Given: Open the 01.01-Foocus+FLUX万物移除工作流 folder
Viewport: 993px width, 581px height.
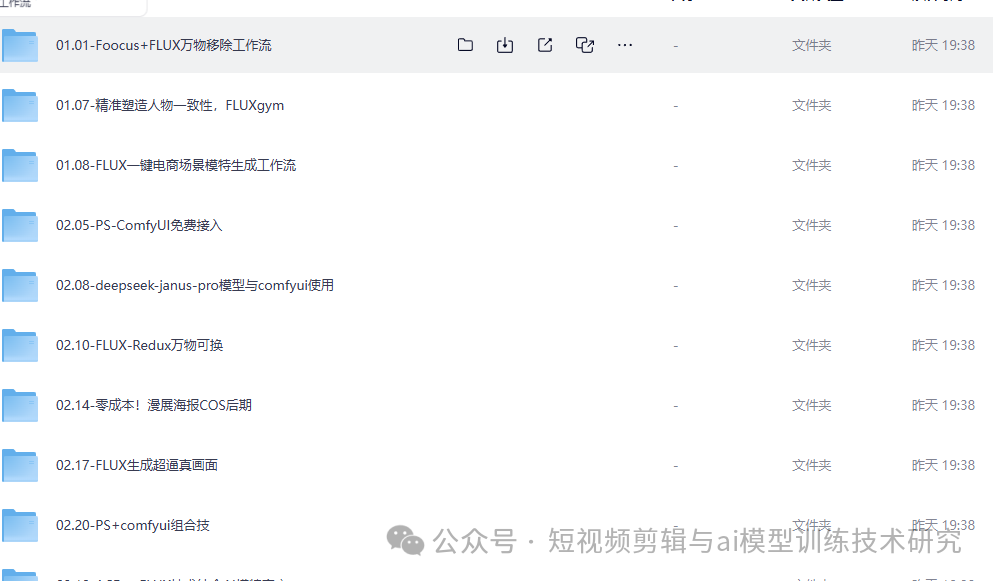Looking at the screenshot, I should pyautogui.click(x=165, y=44).
